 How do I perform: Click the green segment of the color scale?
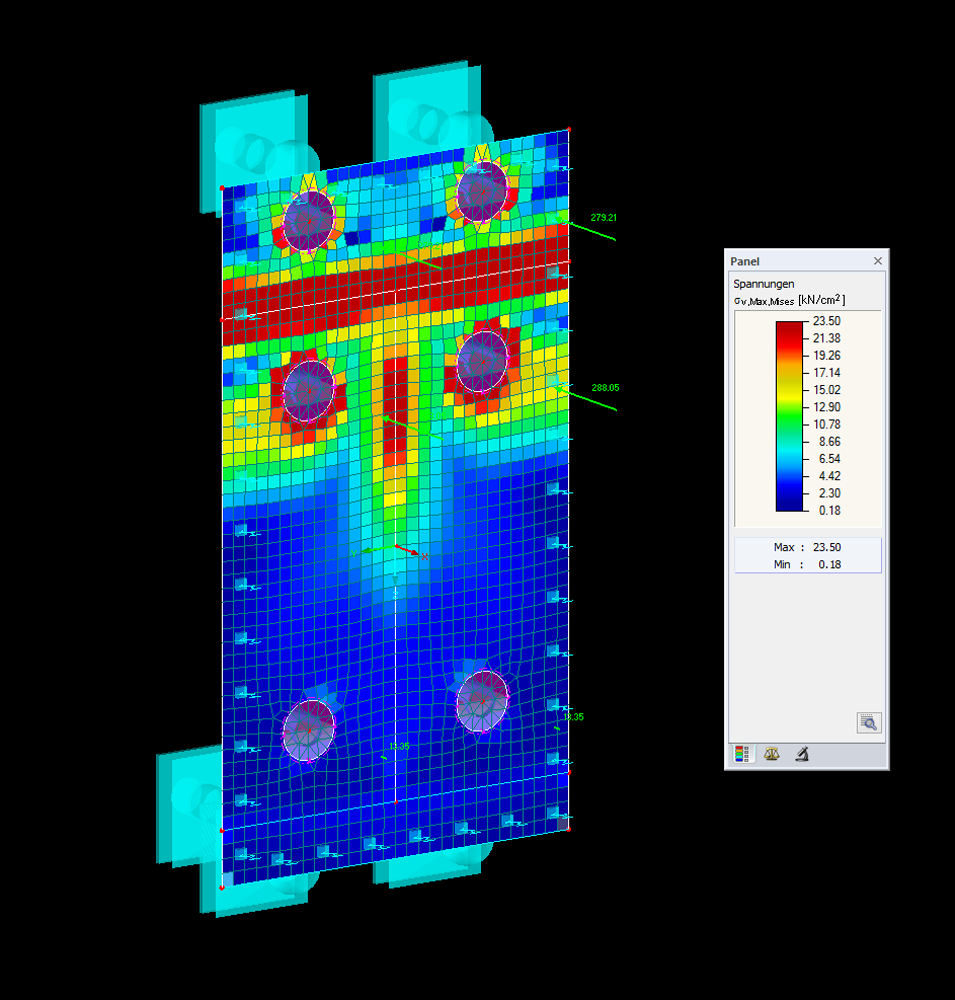point(789,415)
